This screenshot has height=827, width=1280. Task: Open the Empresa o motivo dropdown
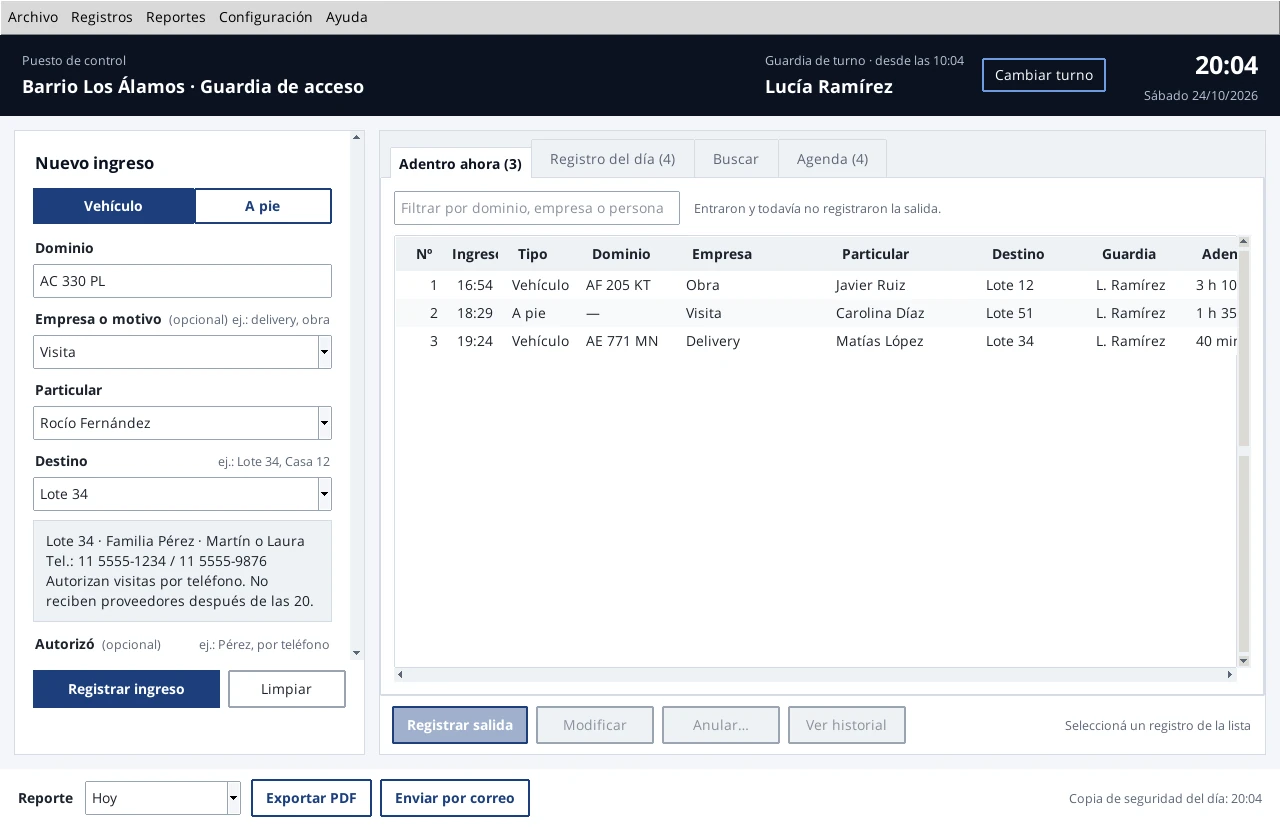point(324,352)
